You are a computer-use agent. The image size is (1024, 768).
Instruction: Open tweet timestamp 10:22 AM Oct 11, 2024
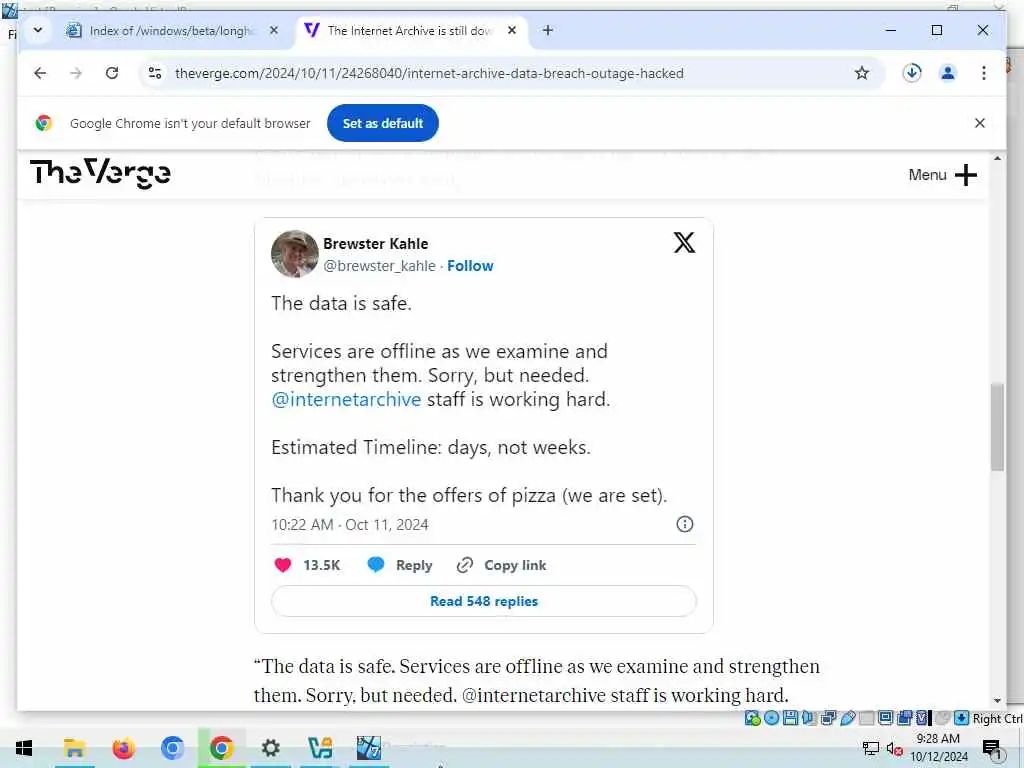click(350, 524)
